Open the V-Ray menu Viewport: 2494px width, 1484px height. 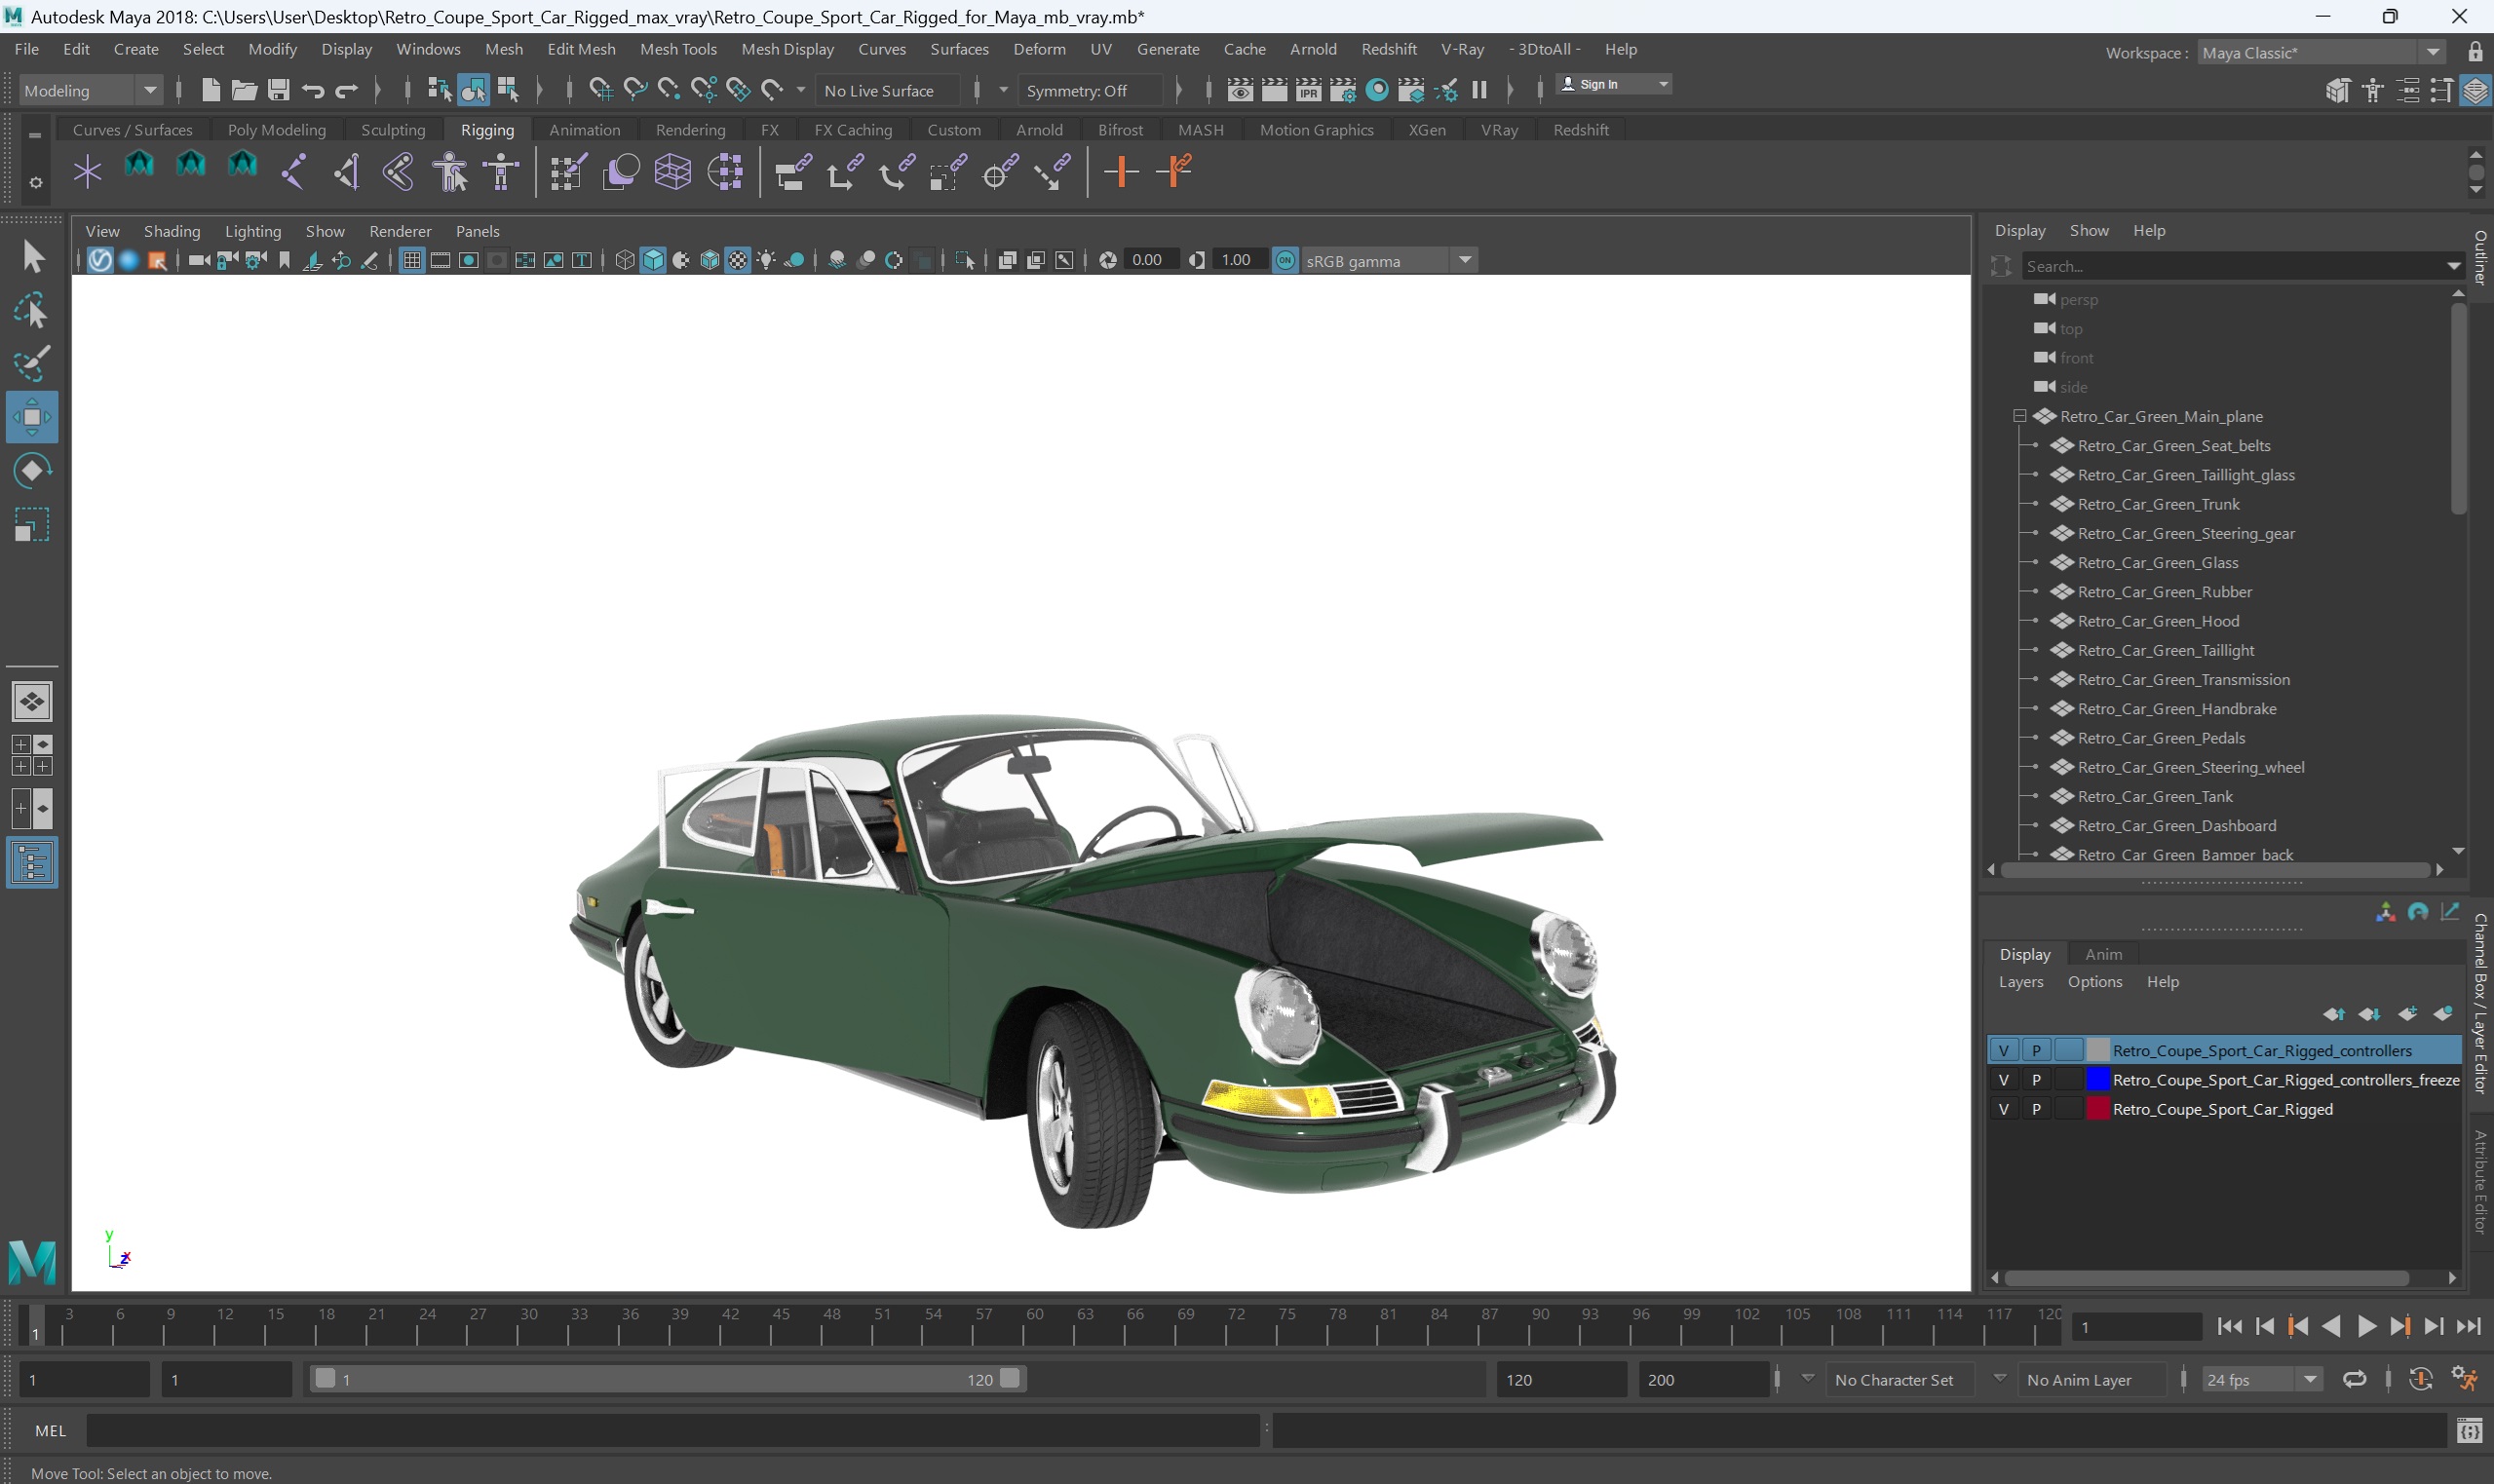point(1461,48)
